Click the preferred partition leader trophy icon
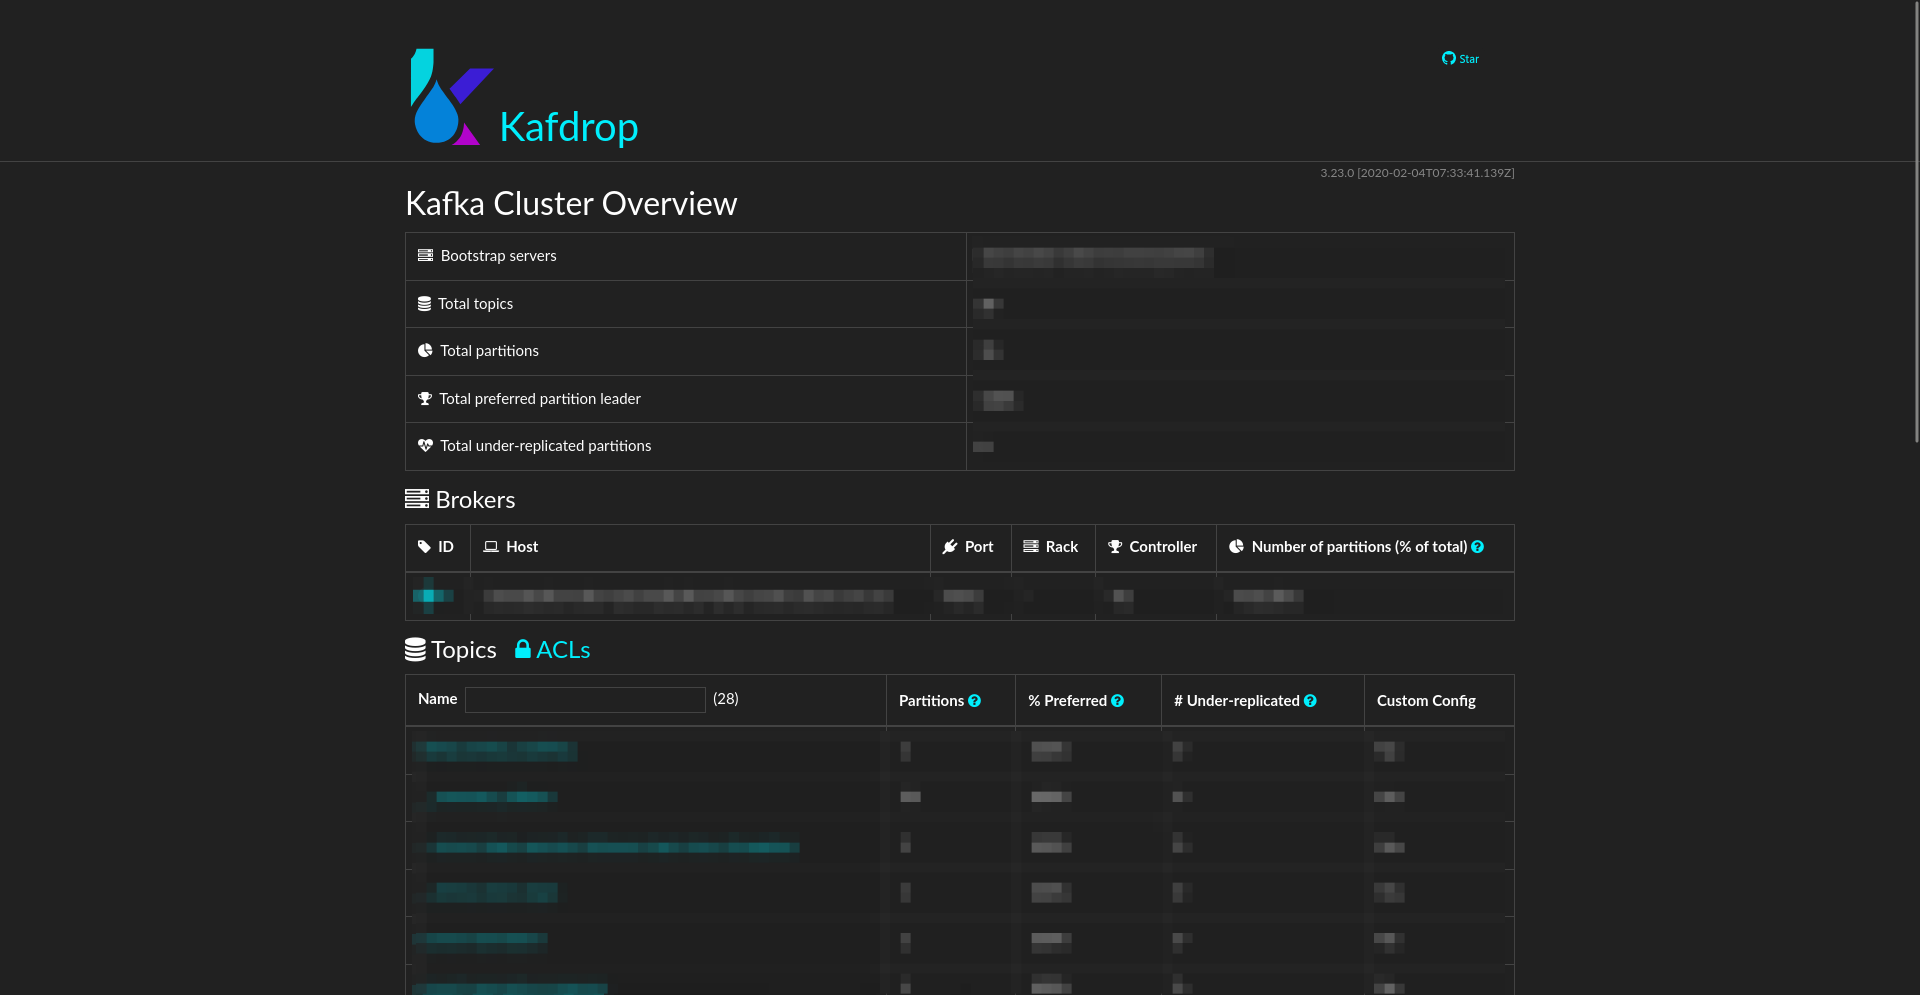The width and height of the screenshot is (1920, 995). 424,398
